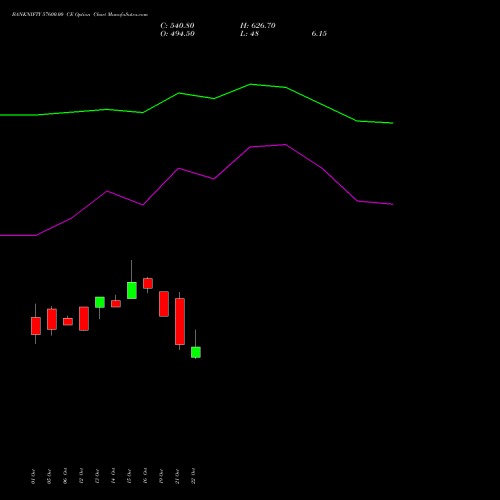The height and width of the screenshot is (500, 500).
Task: Select the red candlestick above 16 Oct
Action: pyautogui.click(x=148, y=283)
